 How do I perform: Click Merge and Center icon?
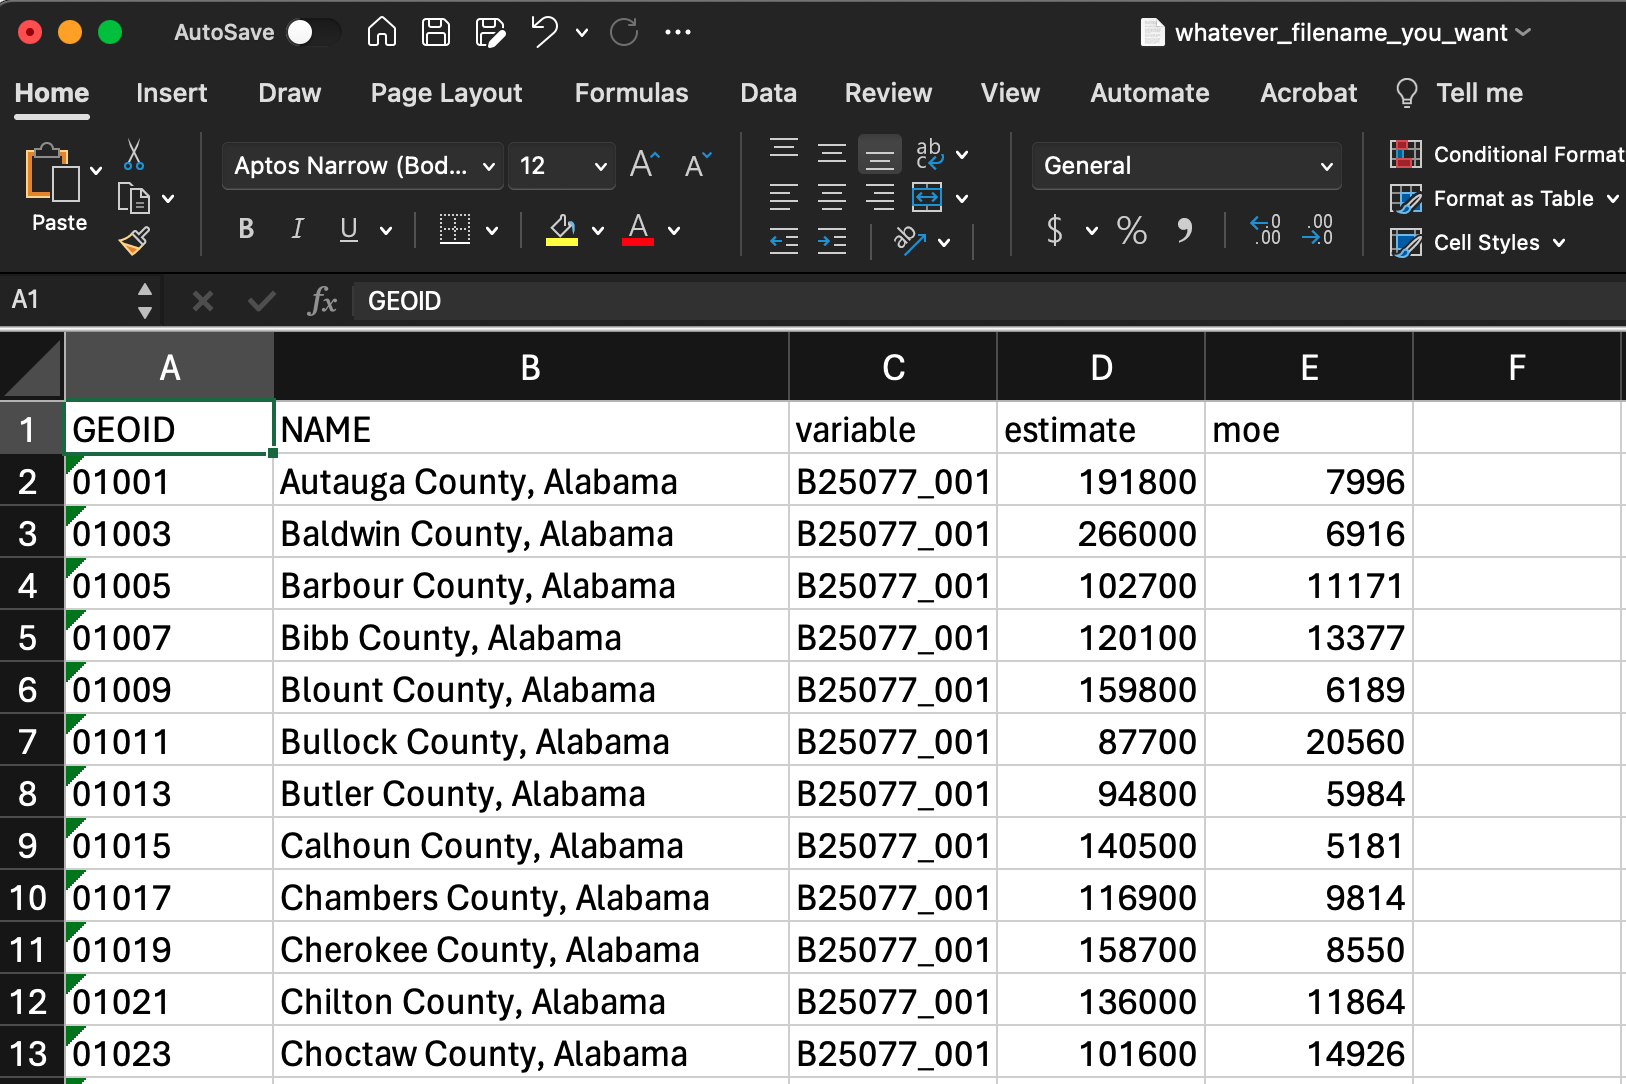click(927, 197)
